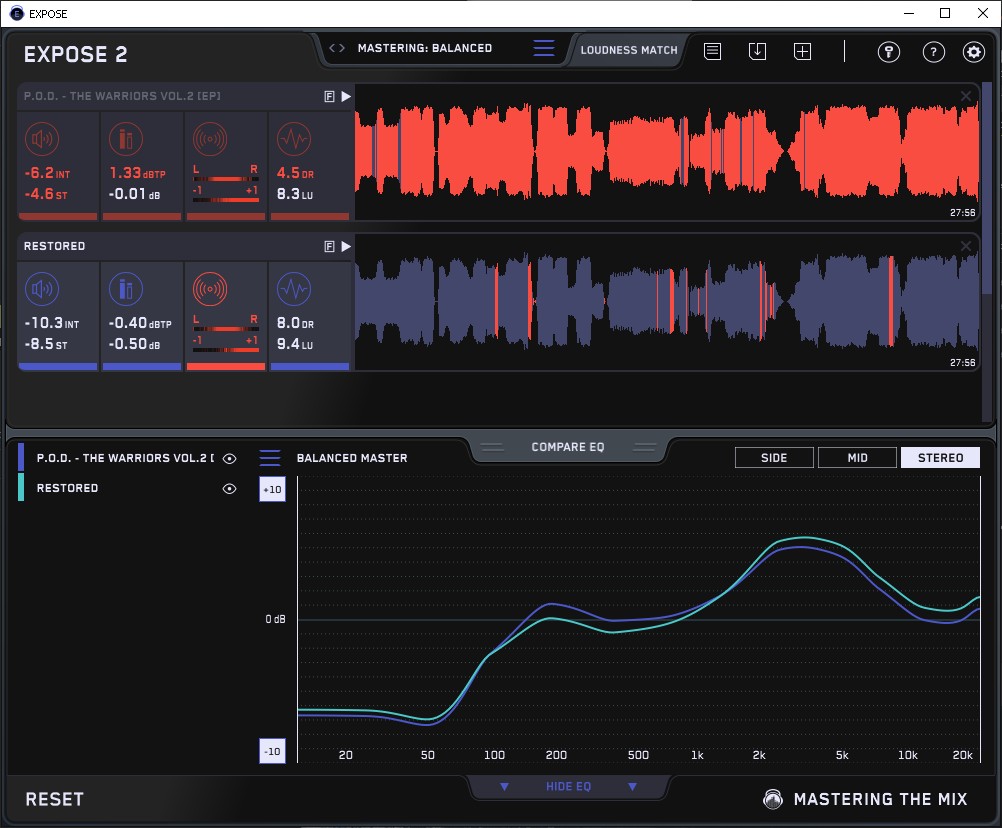This screenshot has height=828, width=1002.
Task: Toggle visibility of RESTORED EQ curve
Action: click(229, 489)
